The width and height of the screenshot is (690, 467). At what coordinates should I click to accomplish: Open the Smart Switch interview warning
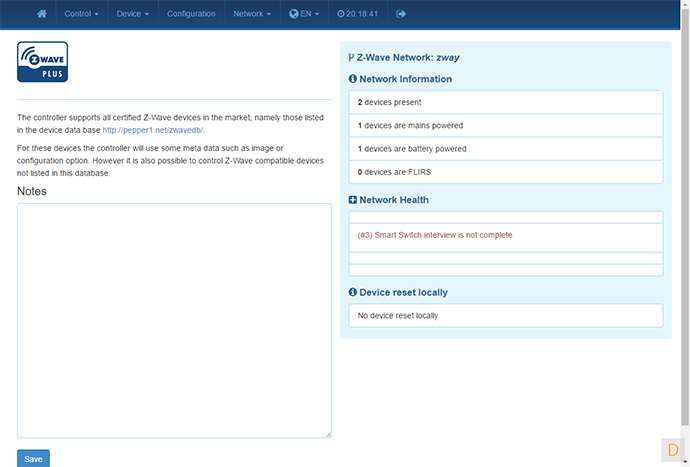pyautogui.click(x=435, y=235)
